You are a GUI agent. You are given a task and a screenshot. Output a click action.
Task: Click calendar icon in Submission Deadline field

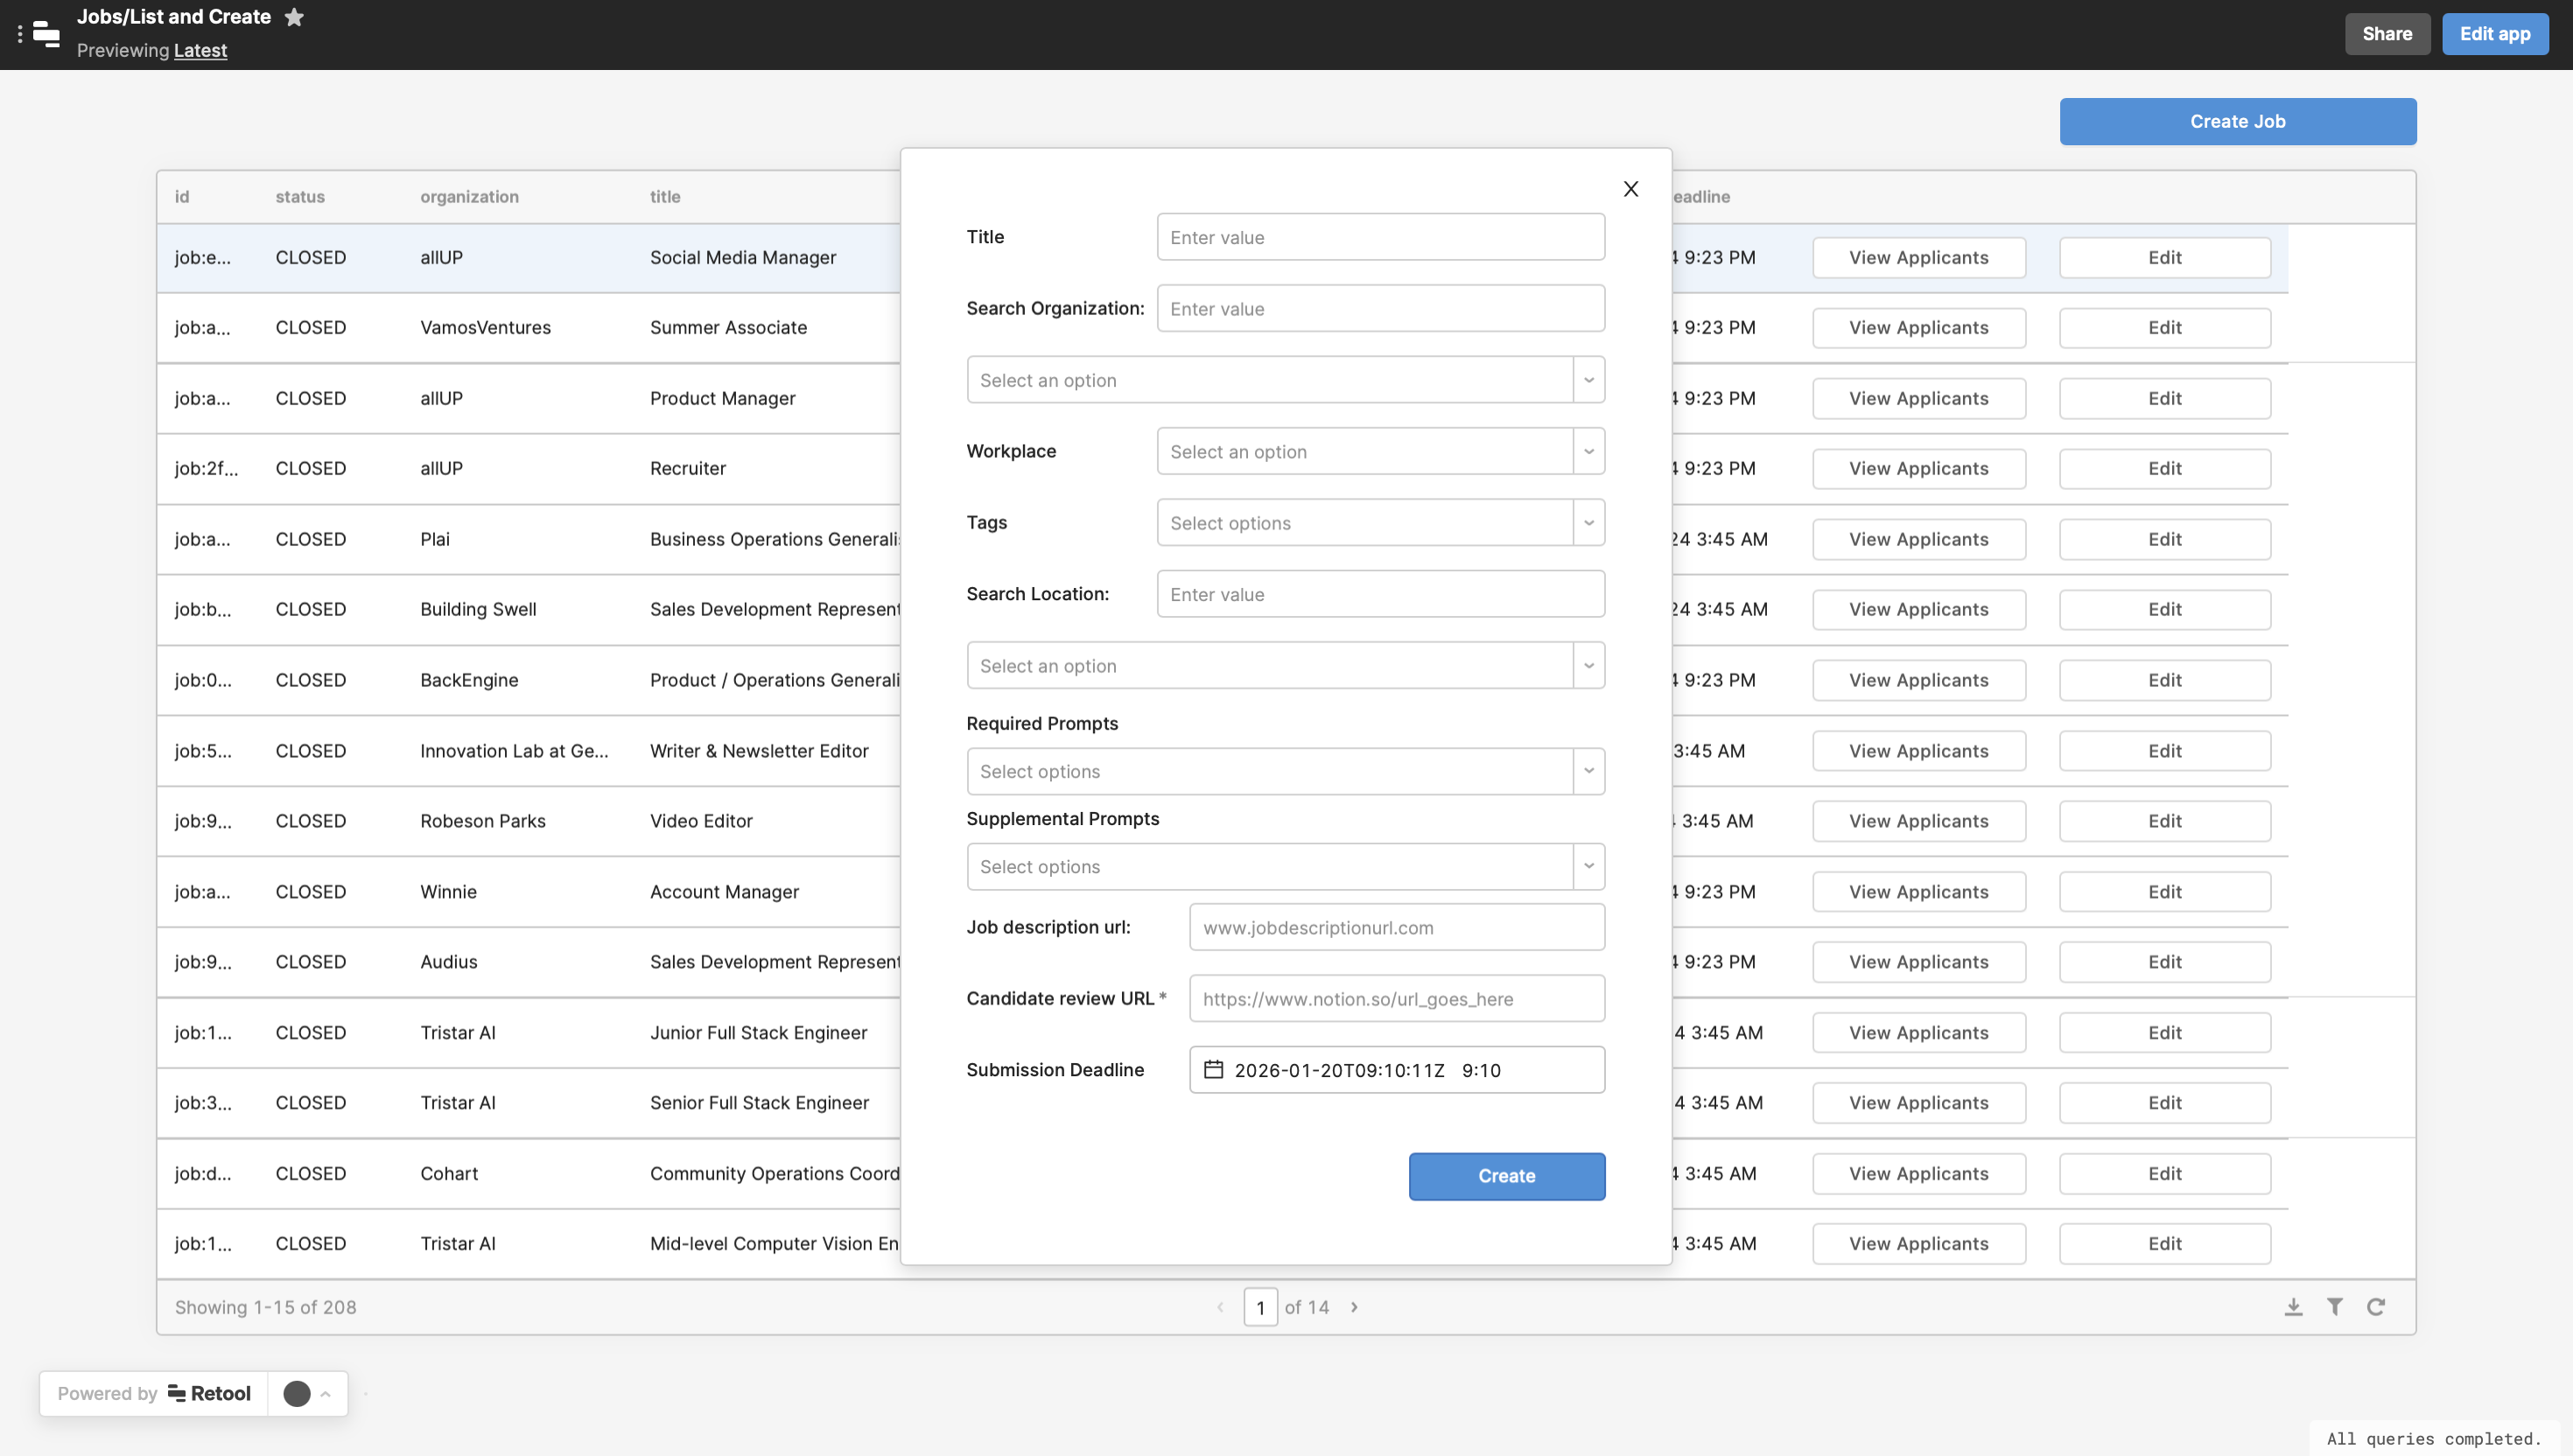pyautogui.click(x=1213, y=1070)
